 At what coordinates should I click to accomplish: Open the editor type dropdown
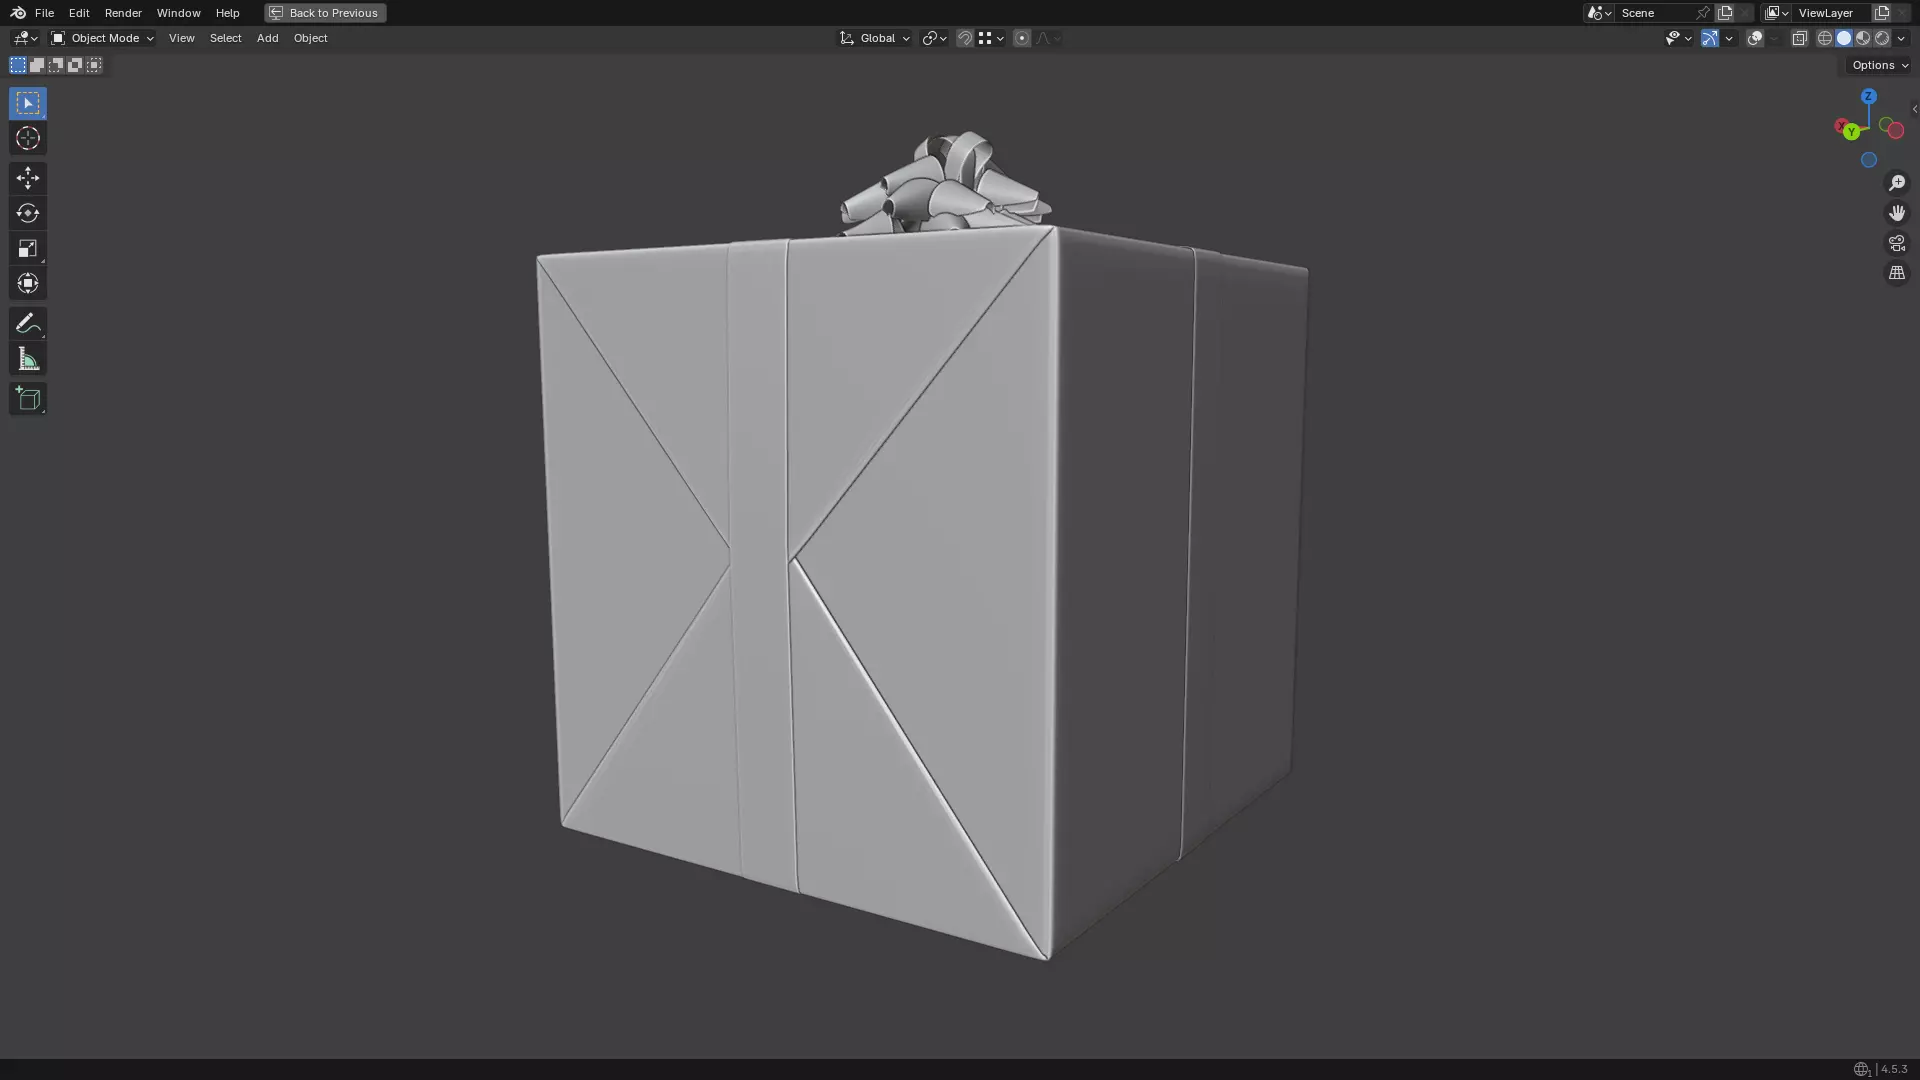[x=25, y=38]
